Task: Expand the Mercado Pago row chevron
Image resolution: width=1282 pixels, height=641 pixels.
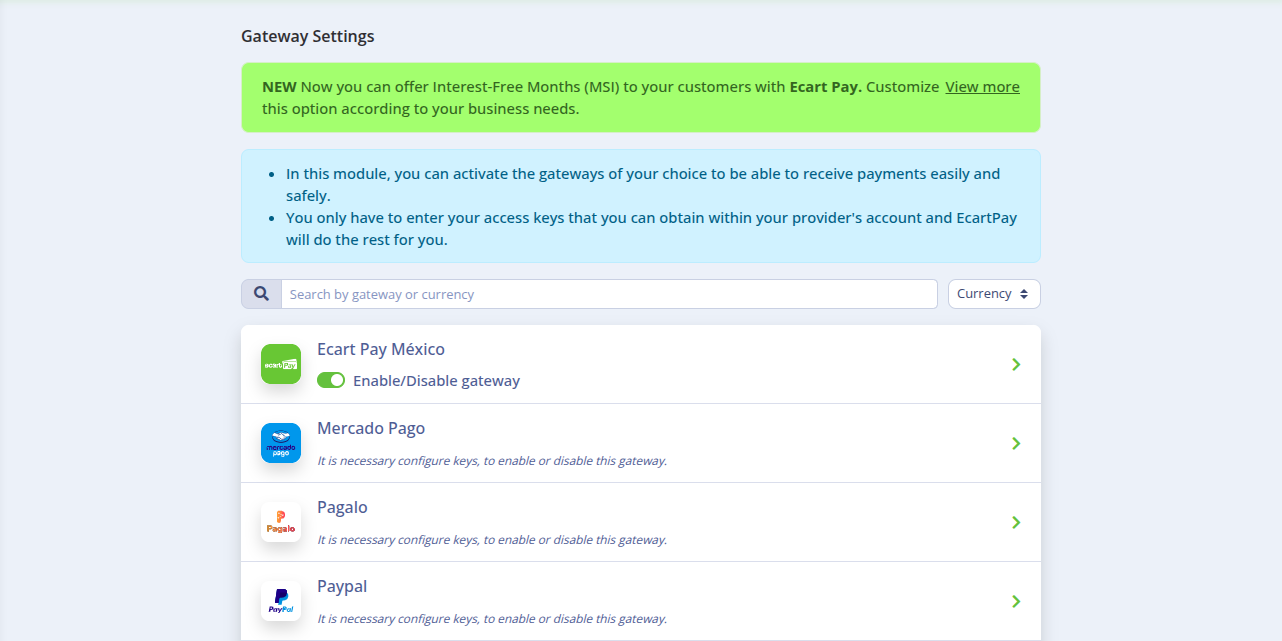Action: [1016, 443]
